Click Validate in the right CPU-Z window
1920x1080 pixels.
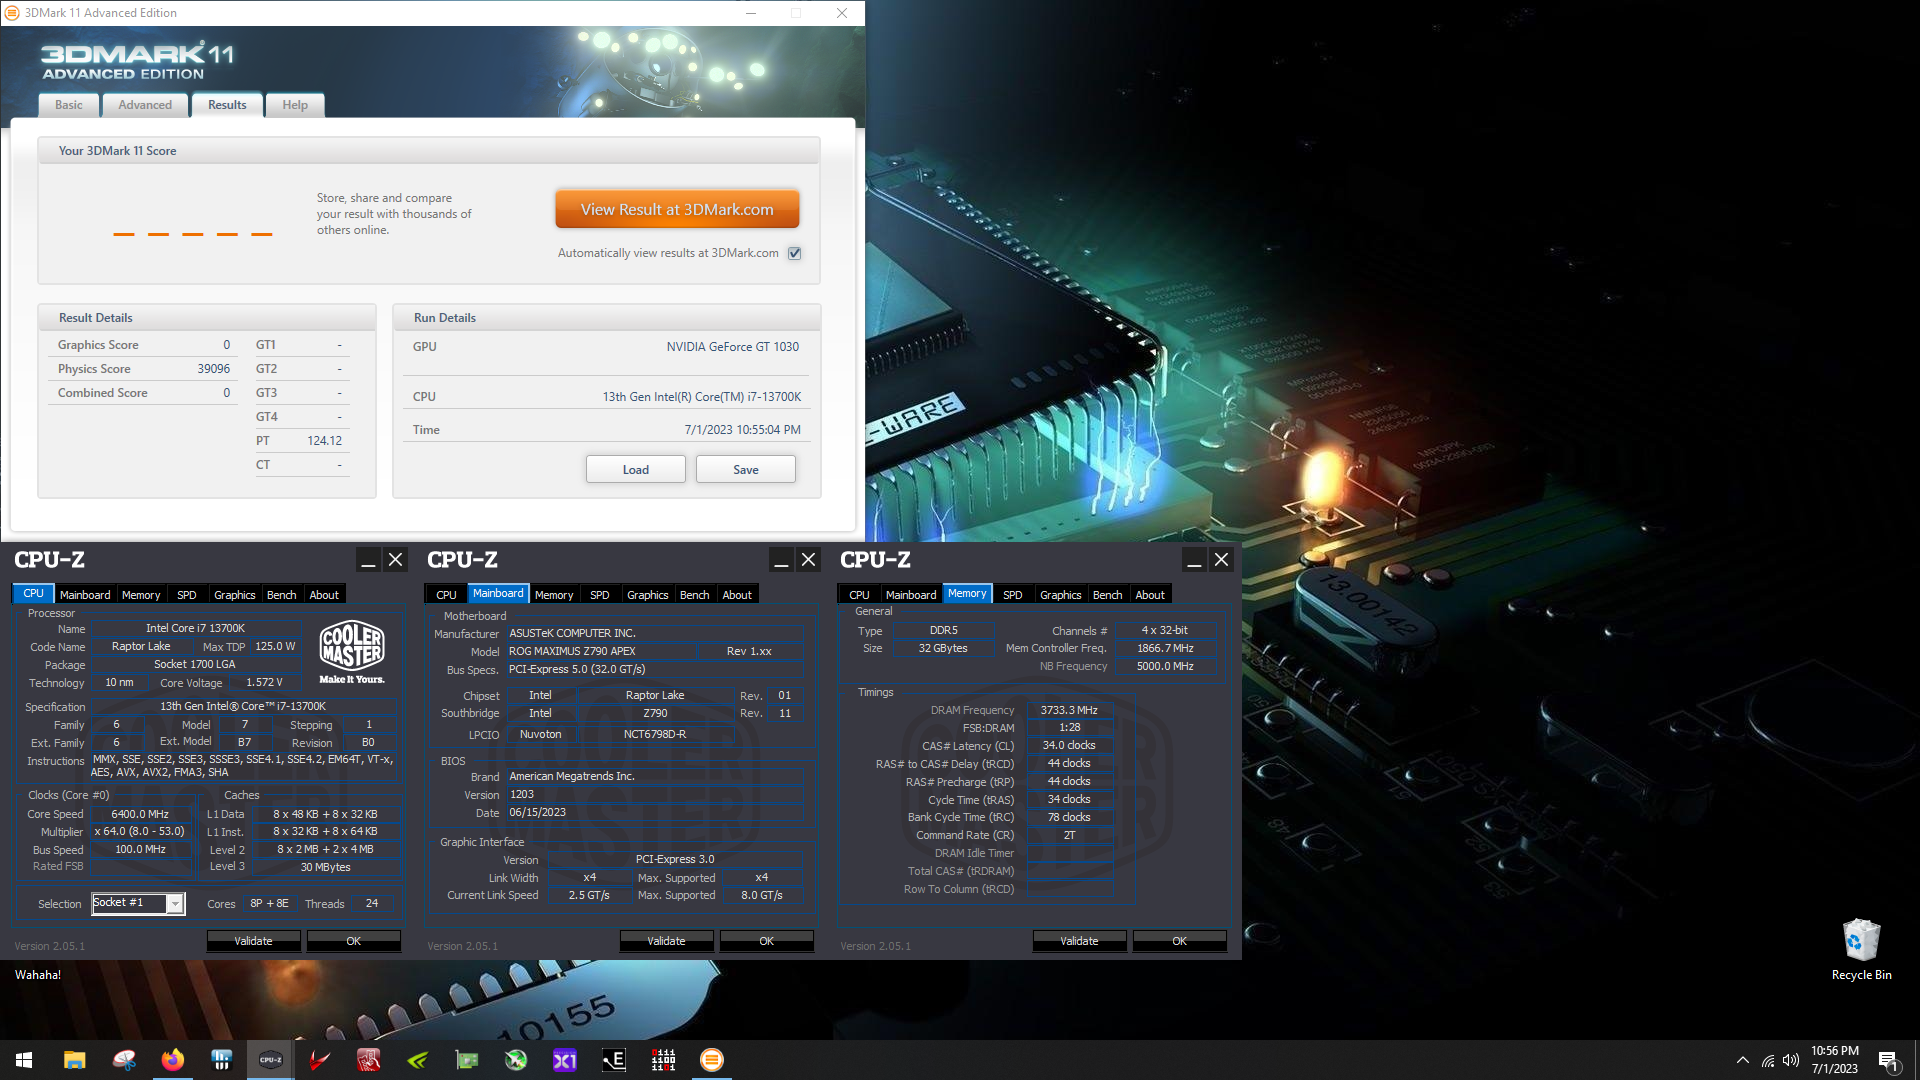(1079, 941)
